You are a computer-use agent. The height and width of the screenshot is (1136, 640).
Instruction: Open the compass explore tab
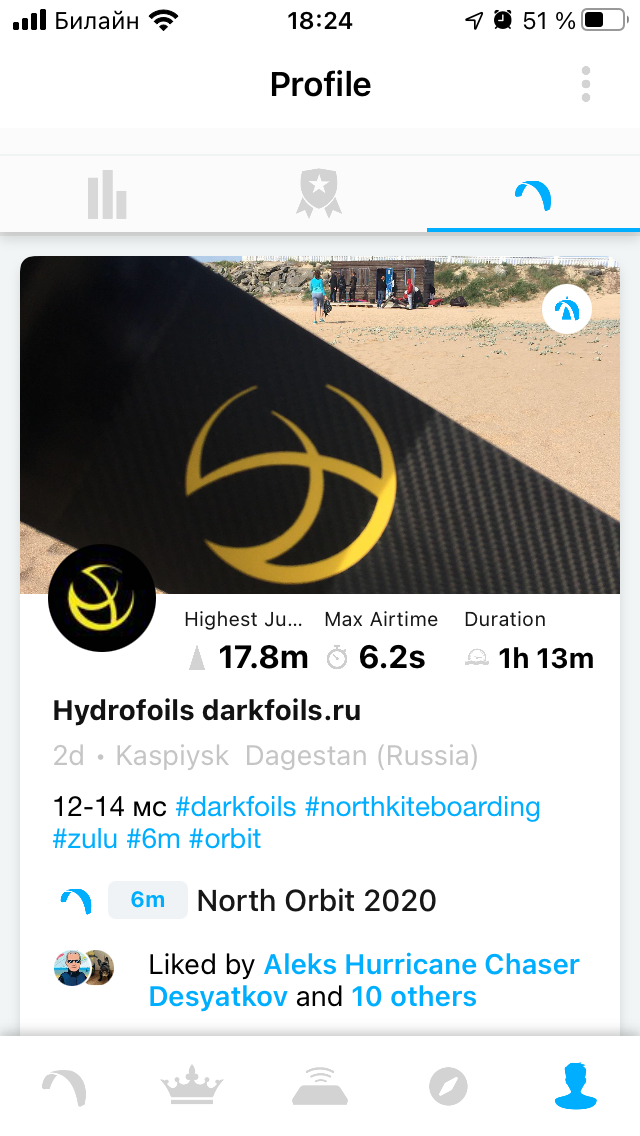coord(448,1087)
